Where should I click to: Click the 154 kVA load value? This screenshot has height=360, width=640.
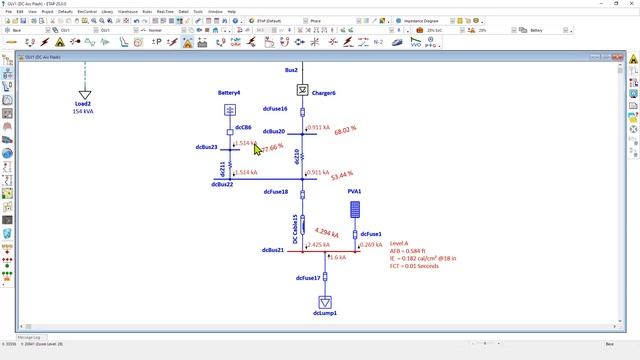(x=83, y=111)
